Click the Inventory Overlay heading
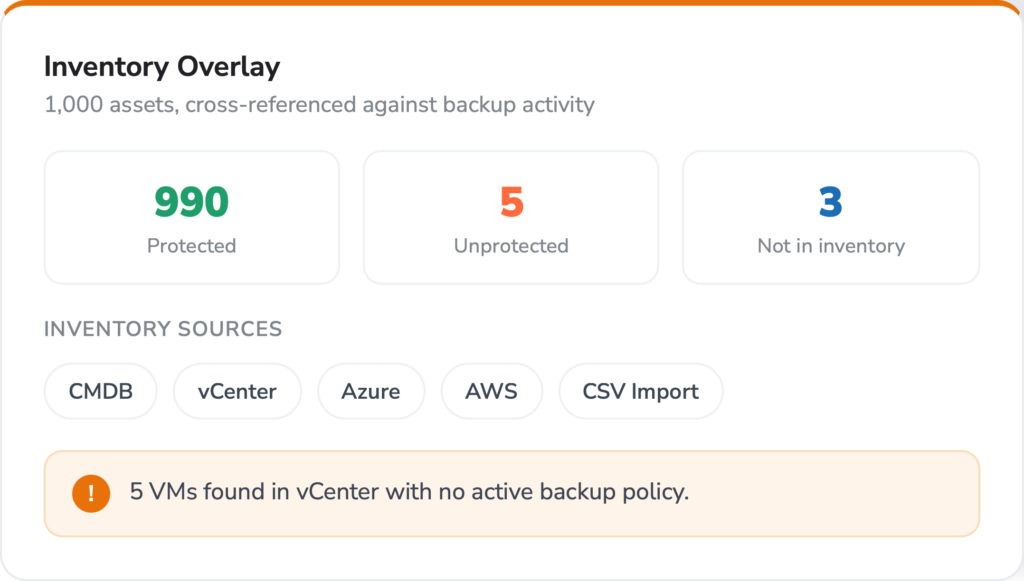The width and height of the screenshot is (1024, 581). click(162, 67)
